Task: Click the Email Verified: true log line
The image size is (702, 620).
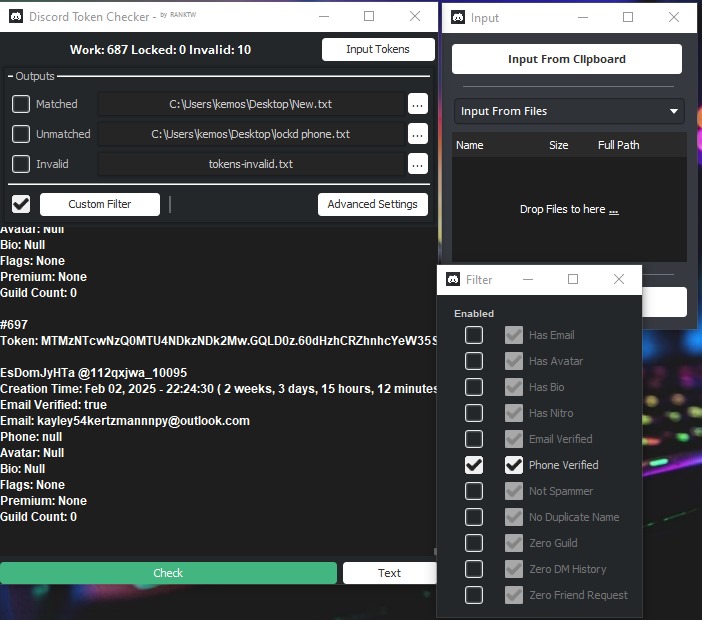Action: (x=53, y=405)
